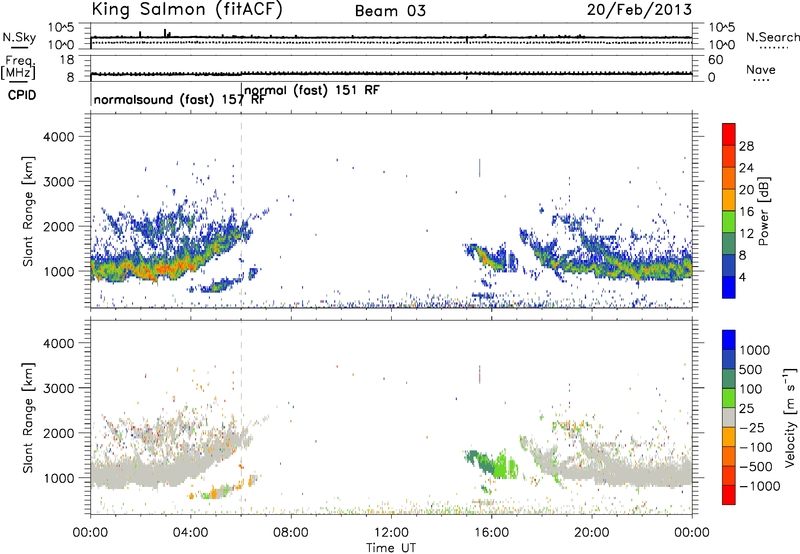This screenshot has width=800, height=554.
Task: Click the frequency trace in Freq panel
Action: point(391,74)
